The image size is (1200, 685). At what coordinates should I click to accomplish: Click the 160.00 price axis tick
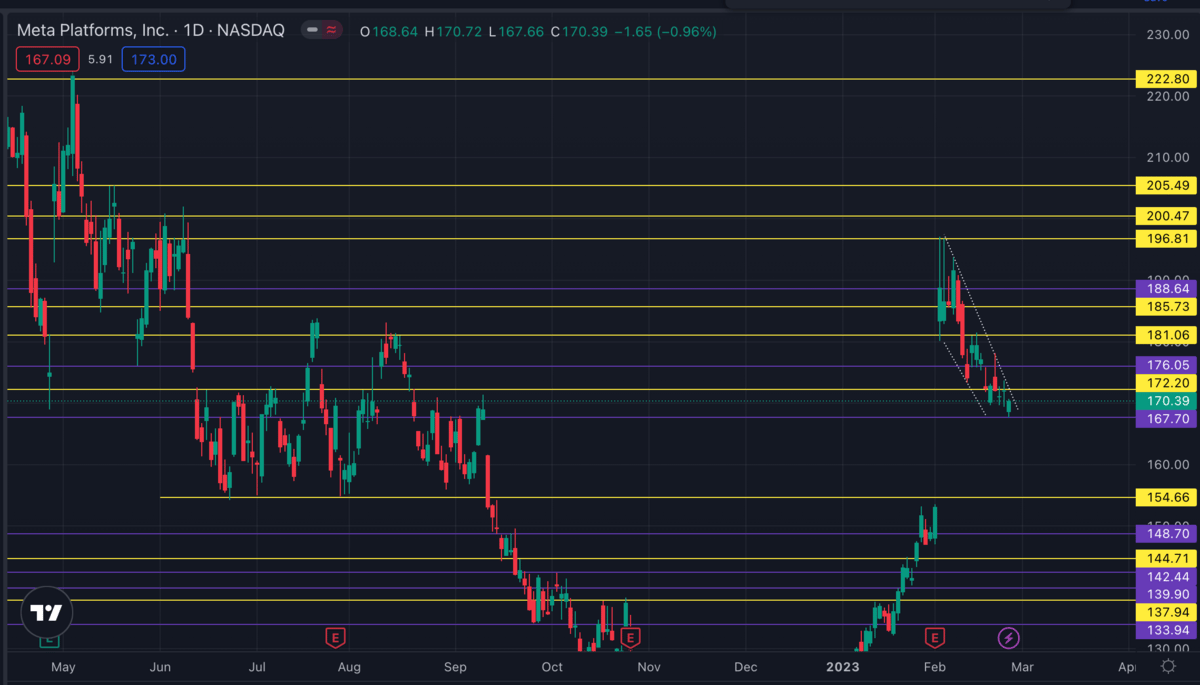(x=1166, y=465)
